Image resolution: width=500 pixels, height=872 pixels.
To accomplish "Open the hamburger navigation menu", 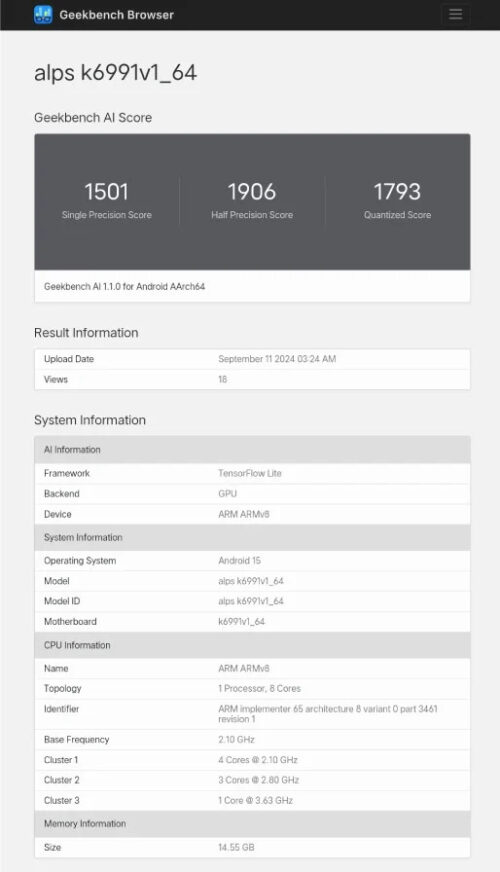I will [456, 14].
